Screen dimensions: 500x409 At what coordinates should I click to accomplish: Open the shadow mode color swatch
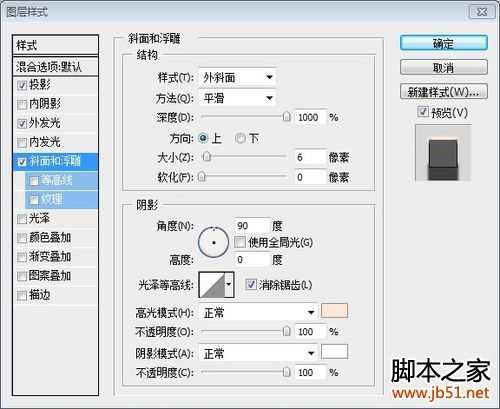click(x=334, y=352)
